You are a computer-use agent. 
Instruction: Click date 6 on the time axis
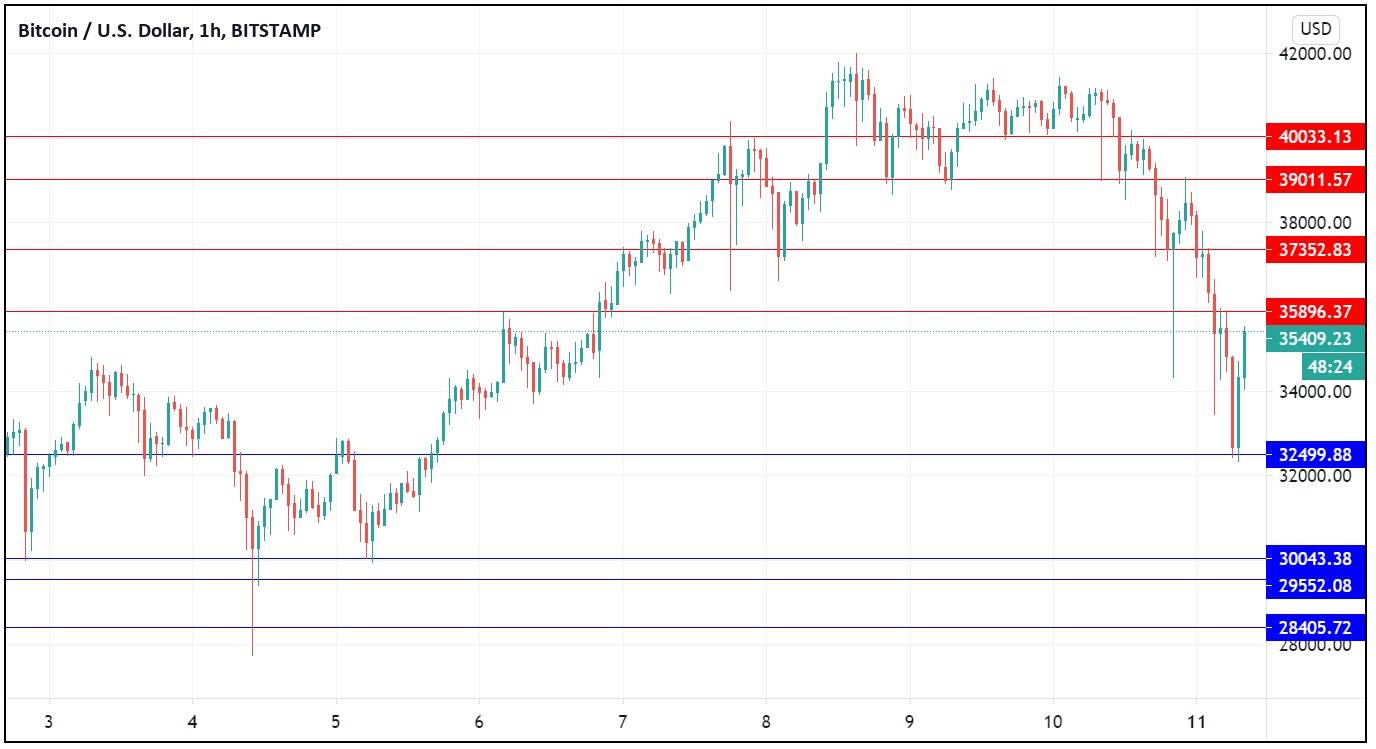[x=479, y=721]
